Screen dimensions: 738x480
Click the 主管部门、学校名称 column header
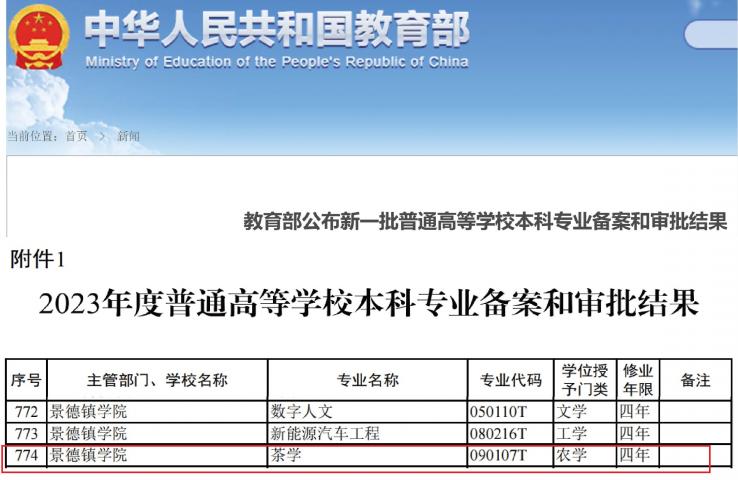click(157, 380)
